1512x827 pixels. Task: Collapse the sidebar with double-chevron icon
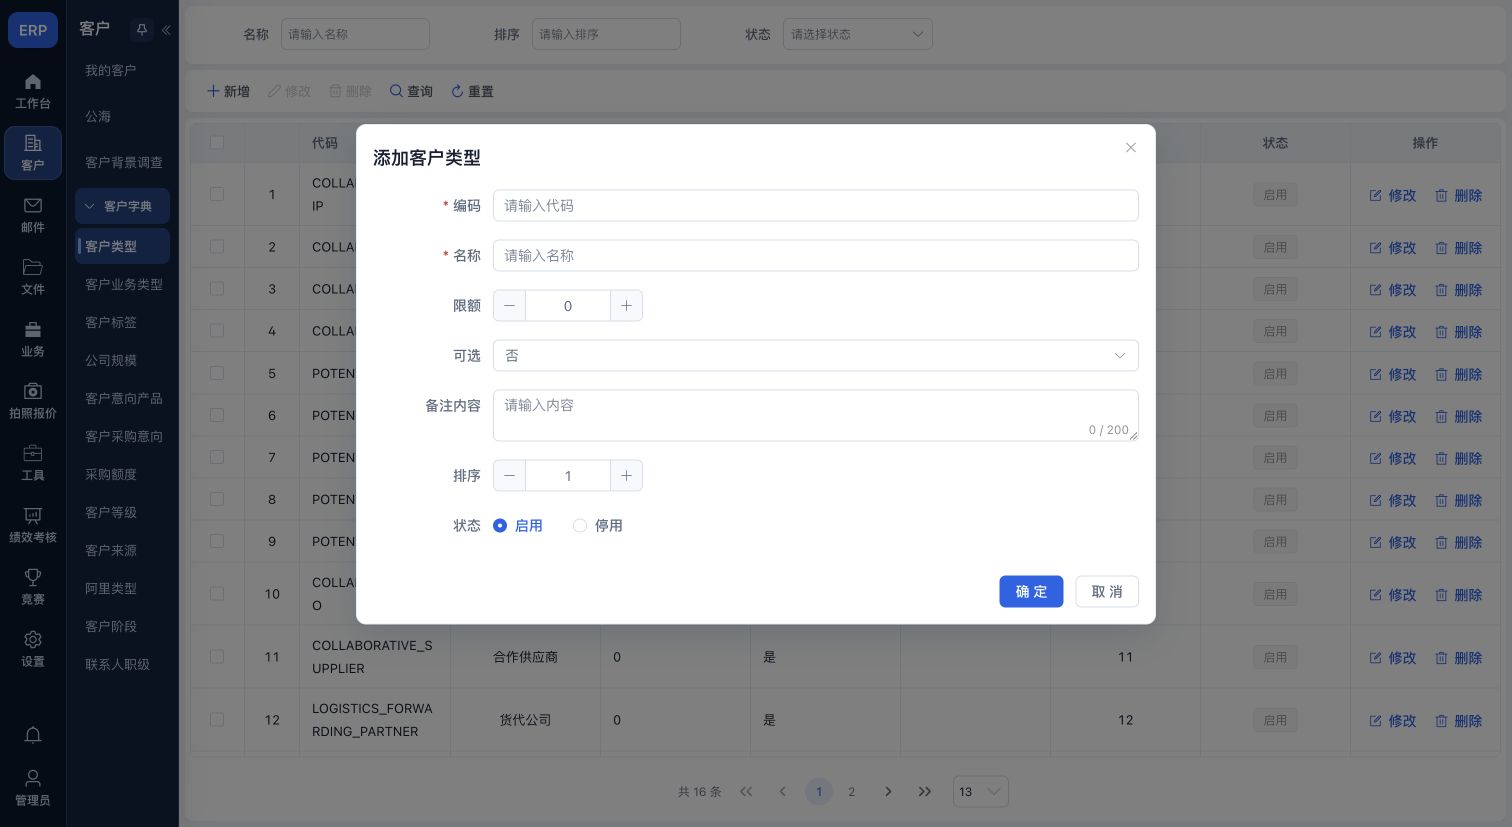166,30
